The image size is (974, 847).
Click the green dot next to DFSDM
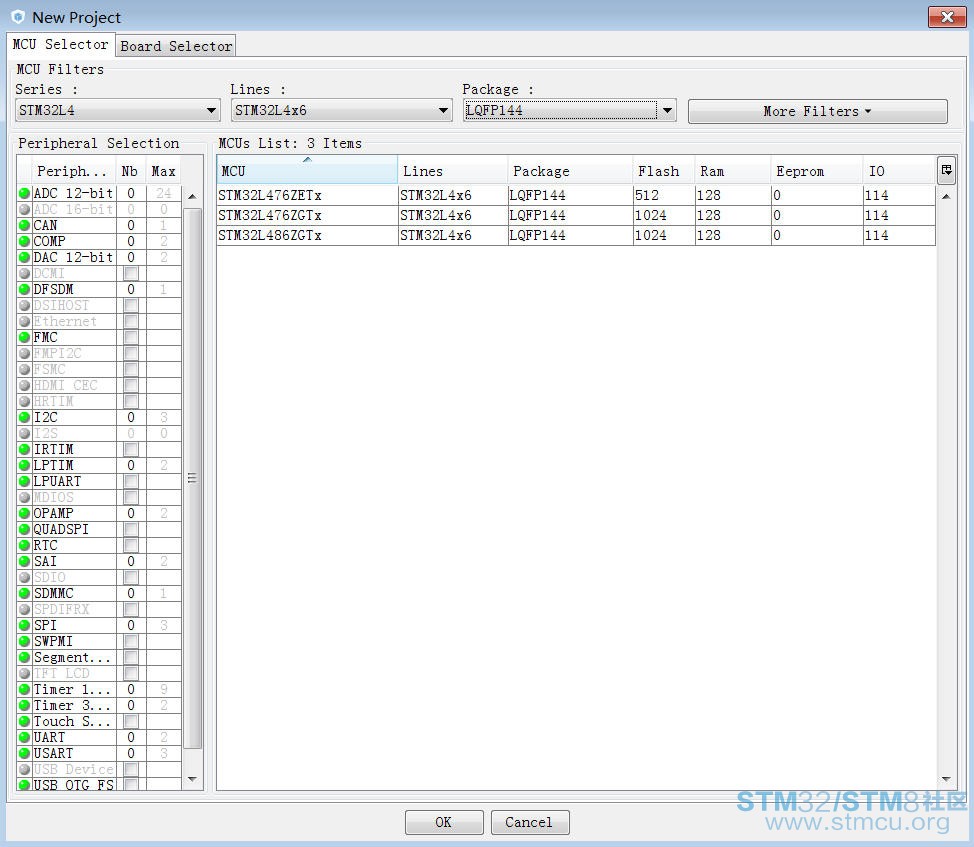pyautogui.click(x=24, y=289)
